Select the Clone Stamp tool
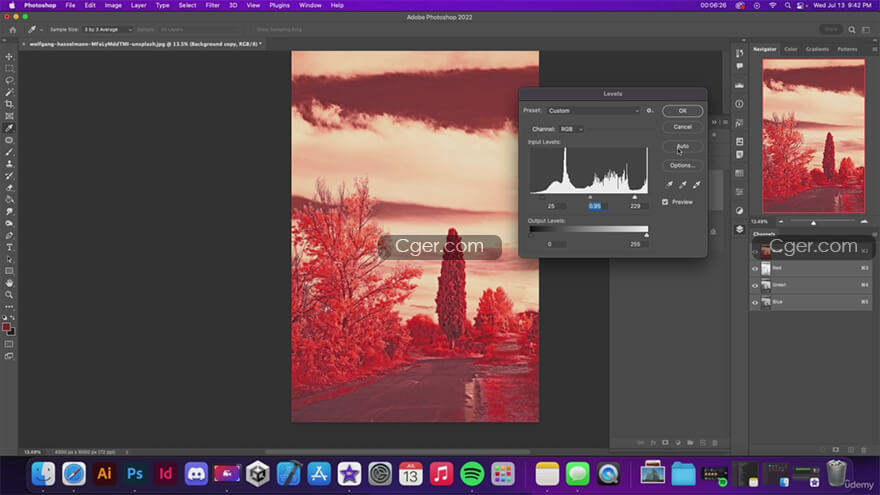The height and width of the screenshot is (495, 880). tap(9, 164)
